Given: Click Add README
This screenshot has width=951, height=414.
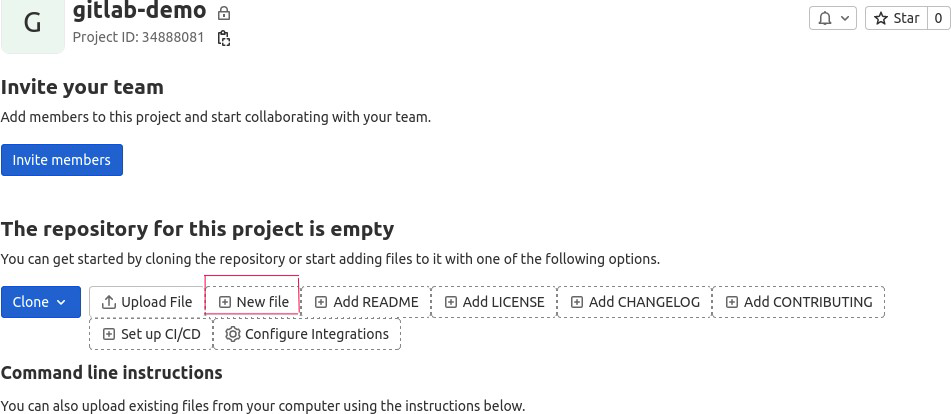Looking at the screenshot, I should coord(366,302).
